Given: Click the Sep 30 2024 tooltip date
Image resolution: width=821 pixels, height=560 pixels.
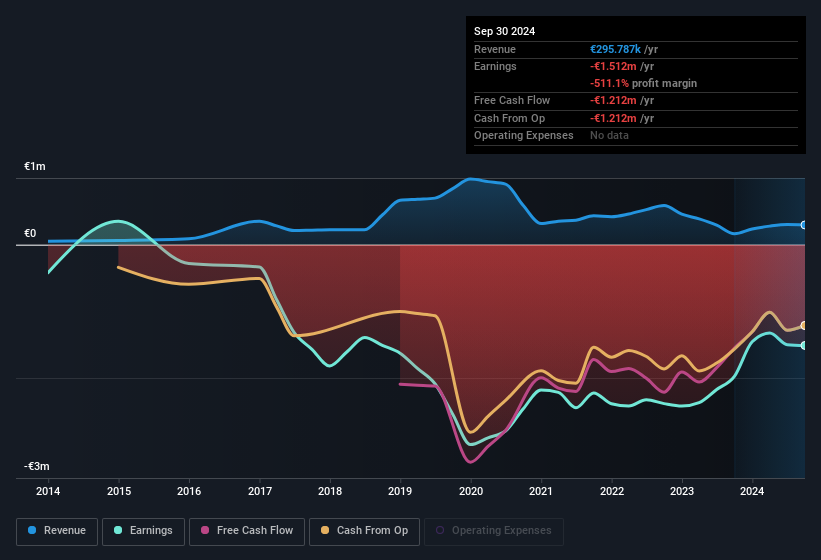Looking at the screenshot, I should click(x=504, y=31).
